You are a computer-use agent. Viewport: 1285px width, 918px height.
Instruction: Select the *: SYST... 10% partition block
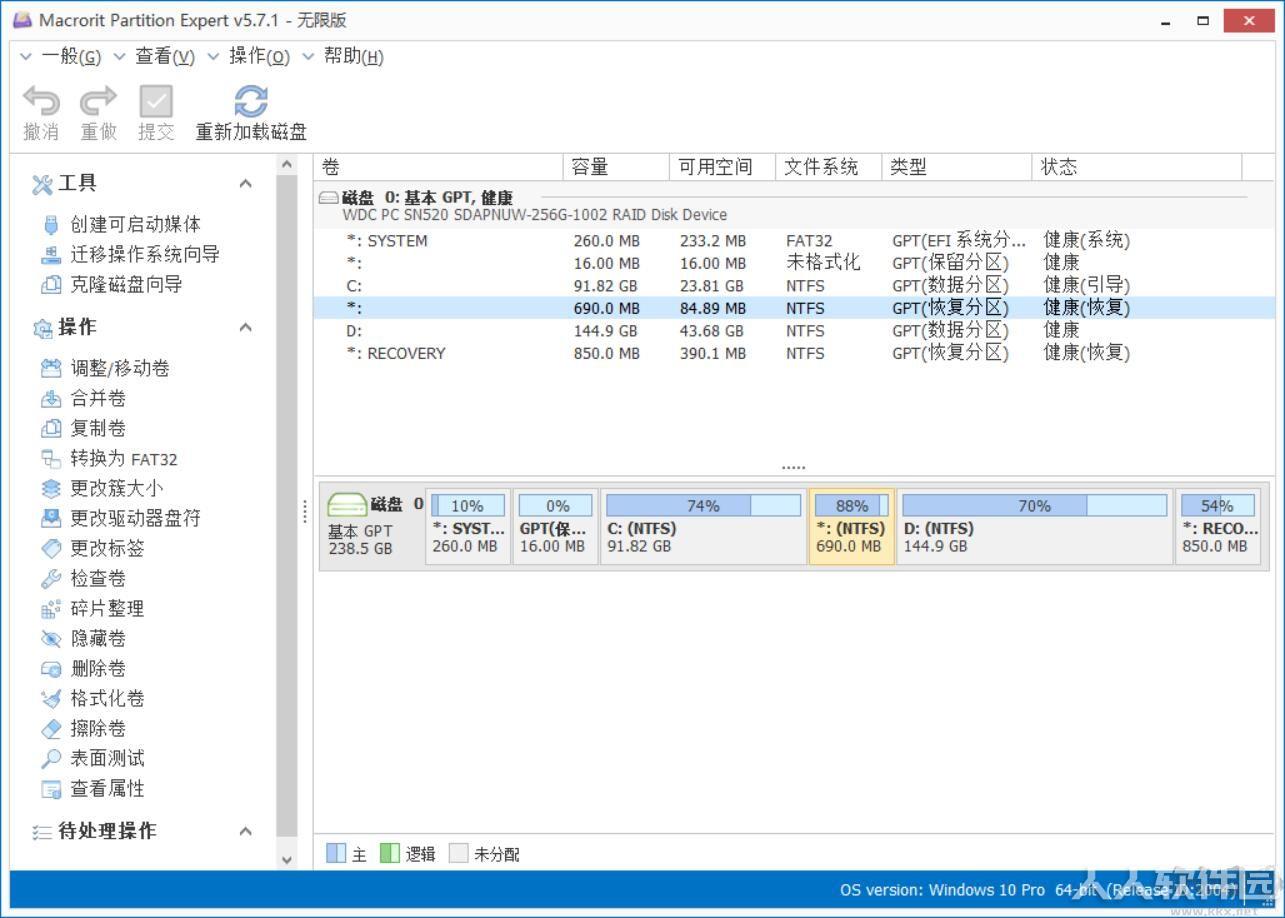point(468,527)
